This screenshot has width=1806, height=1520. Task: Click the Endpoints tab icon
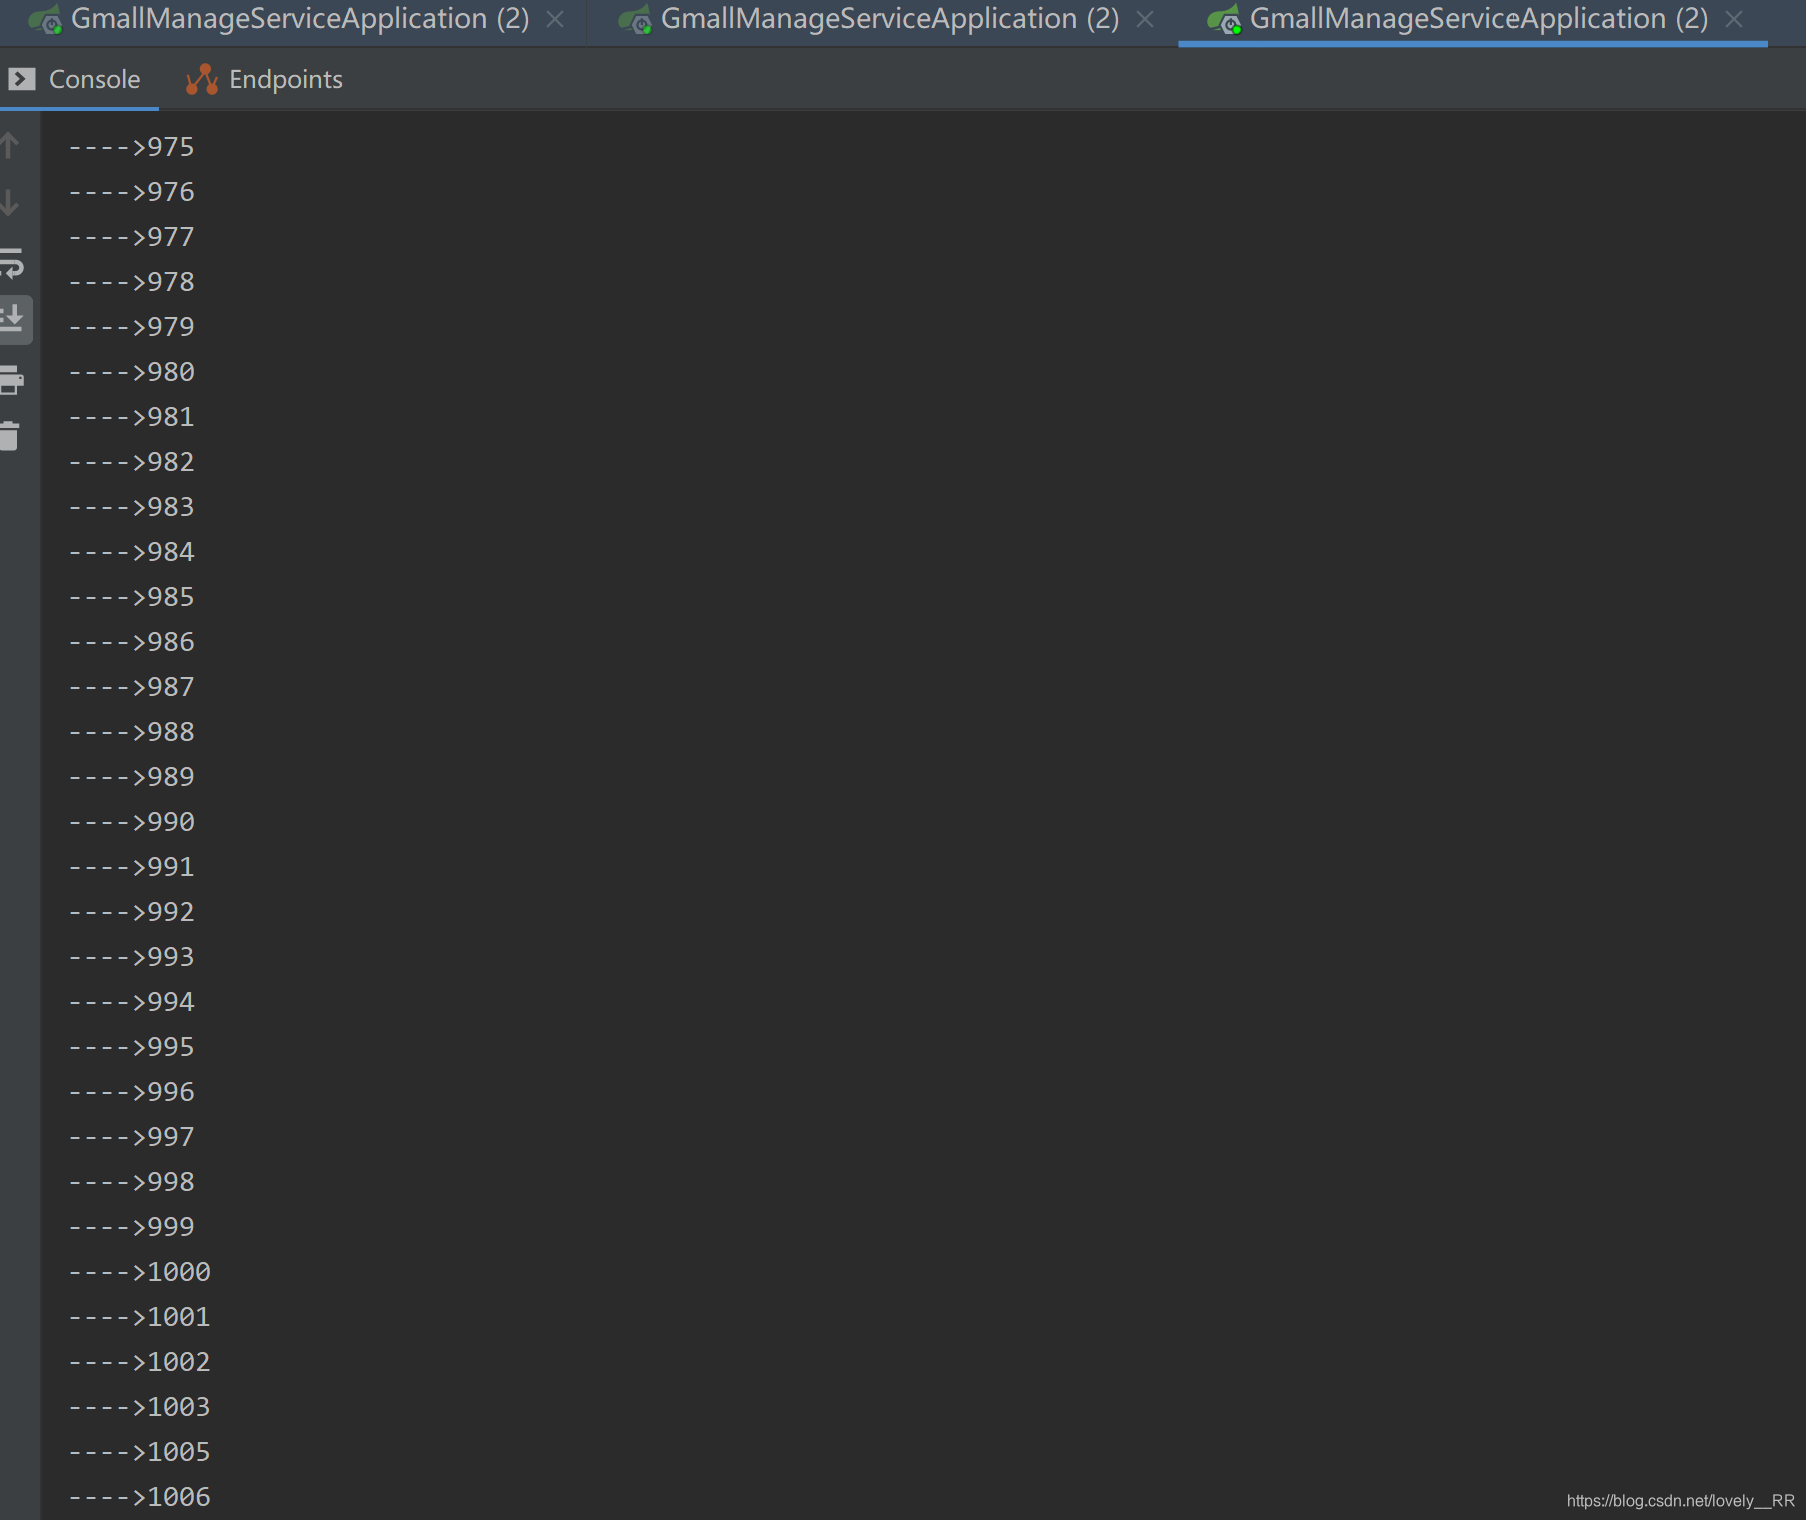[202, 79]
